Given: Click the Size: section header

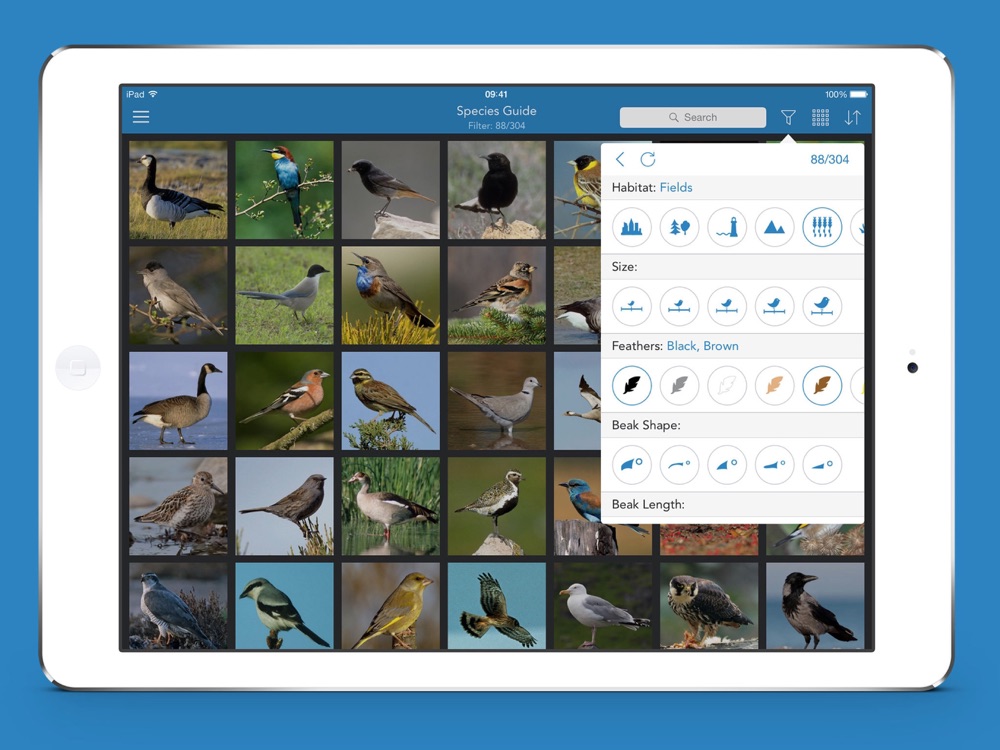Looking at the screenshot, I should point(732,267).
